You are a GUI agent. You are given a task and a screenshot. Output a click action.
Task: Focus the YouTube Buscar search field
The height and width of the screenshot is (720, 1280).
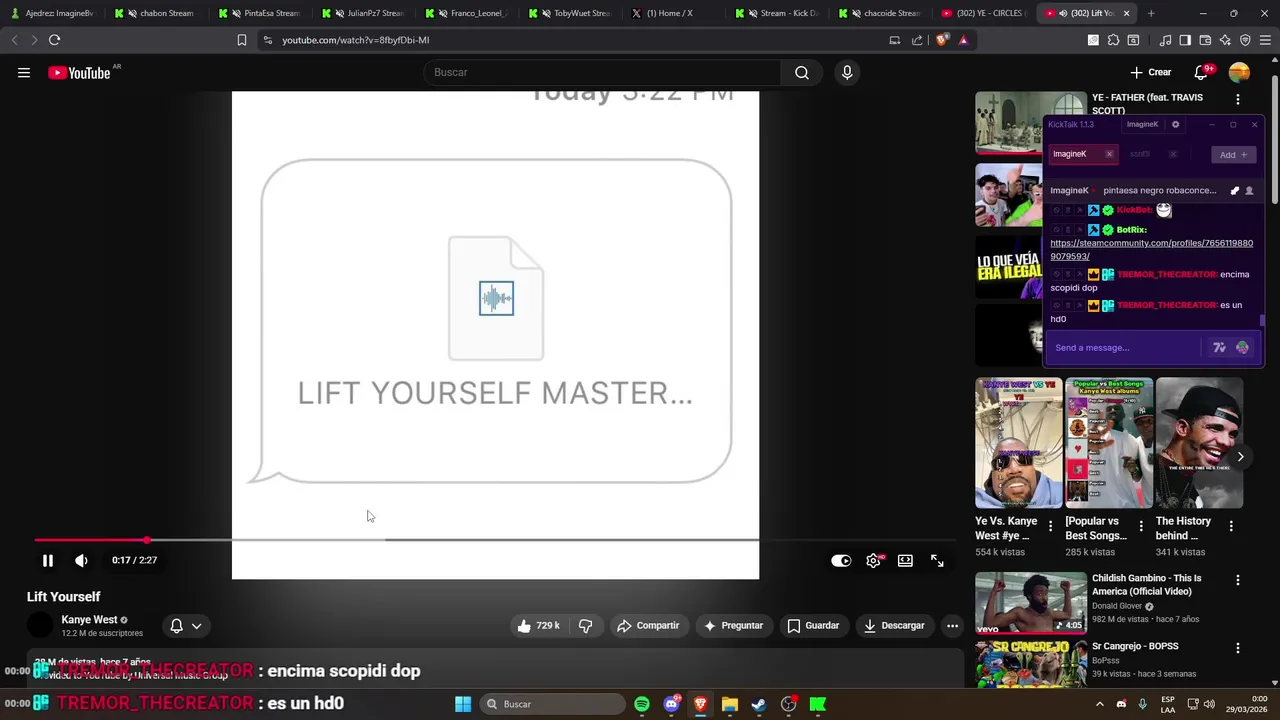point(602,72)
